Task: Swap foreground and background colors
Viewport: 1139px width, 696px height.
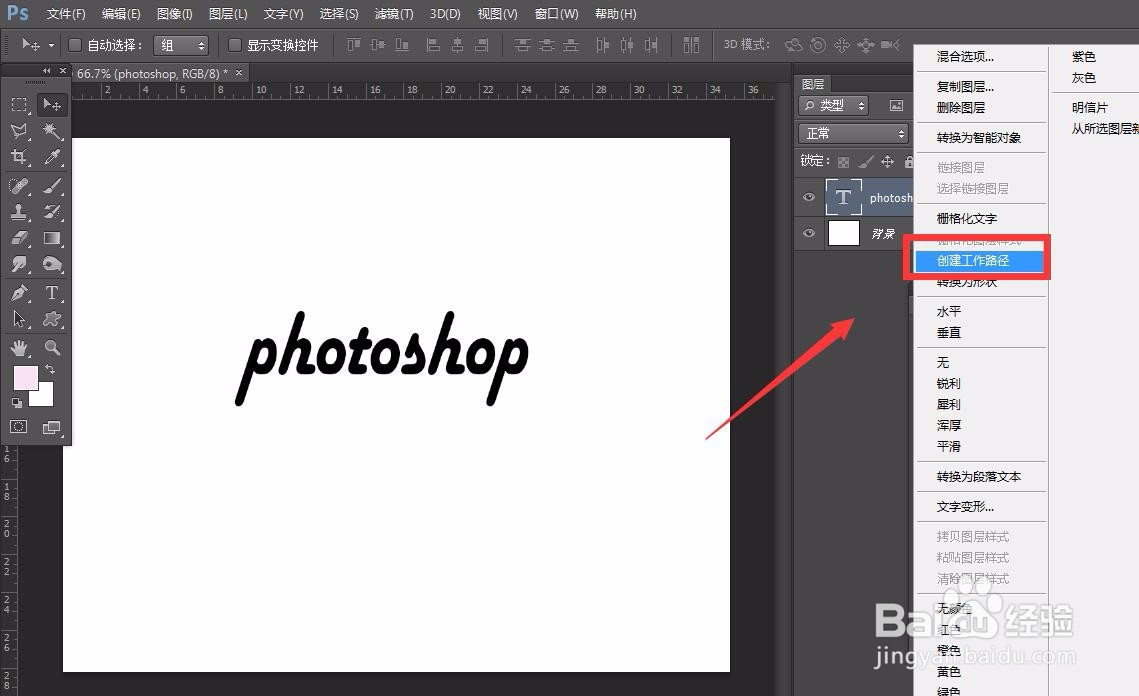Action: tap(50, 370)
